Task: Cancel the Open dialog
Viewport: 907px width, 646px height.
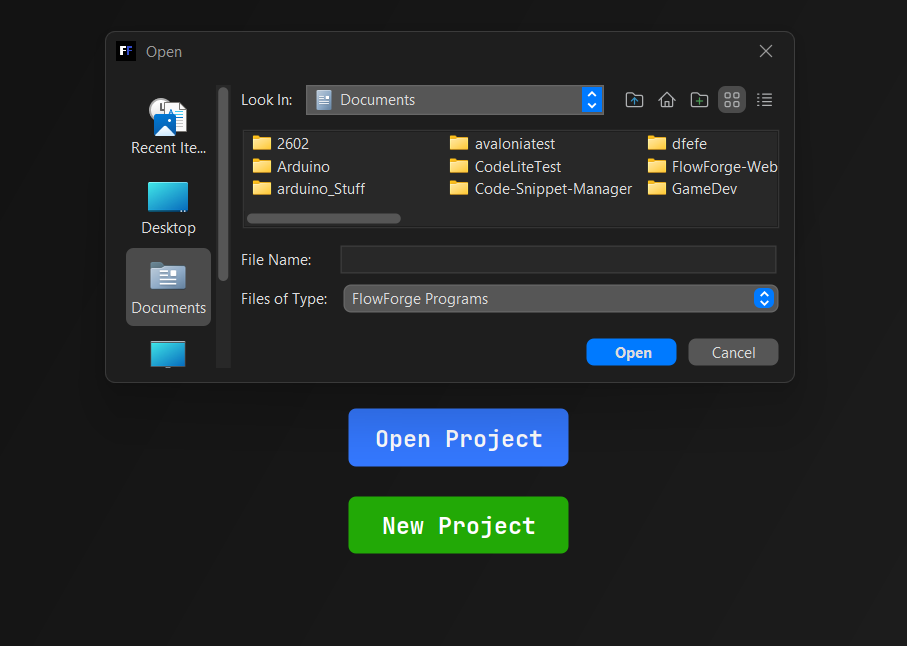Action: (x=733, y=352)
